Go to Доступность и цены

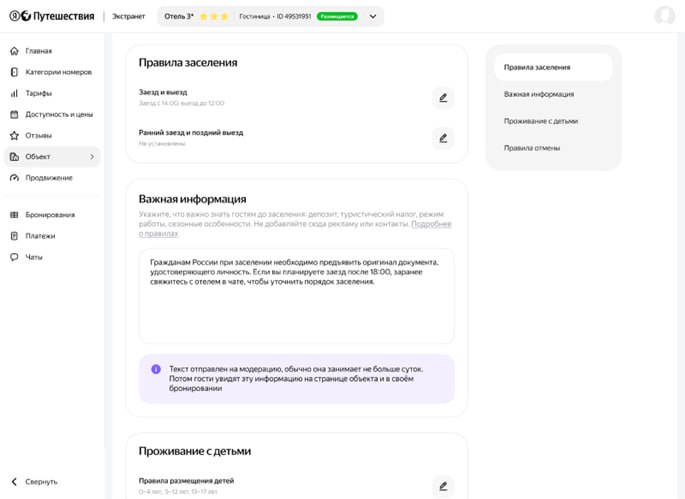coord(59,114)
